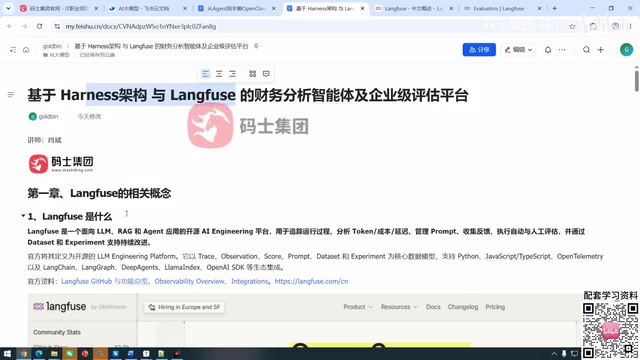Click the 第一章、Langfuse的相关概念 heading
Screen dimensions: 640x360
(99, 193)
